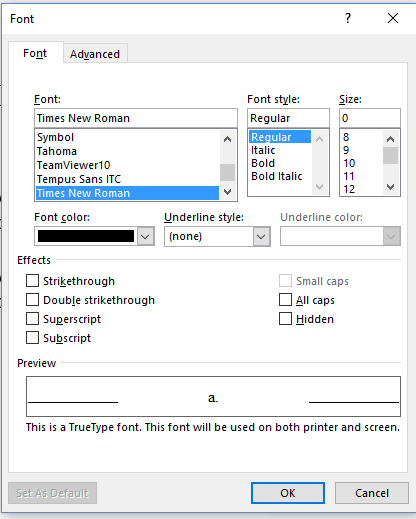The width and height of the screenshot is (416, 519).
Task: Click the size list scroll down arrow
Action: pos(390,187)
